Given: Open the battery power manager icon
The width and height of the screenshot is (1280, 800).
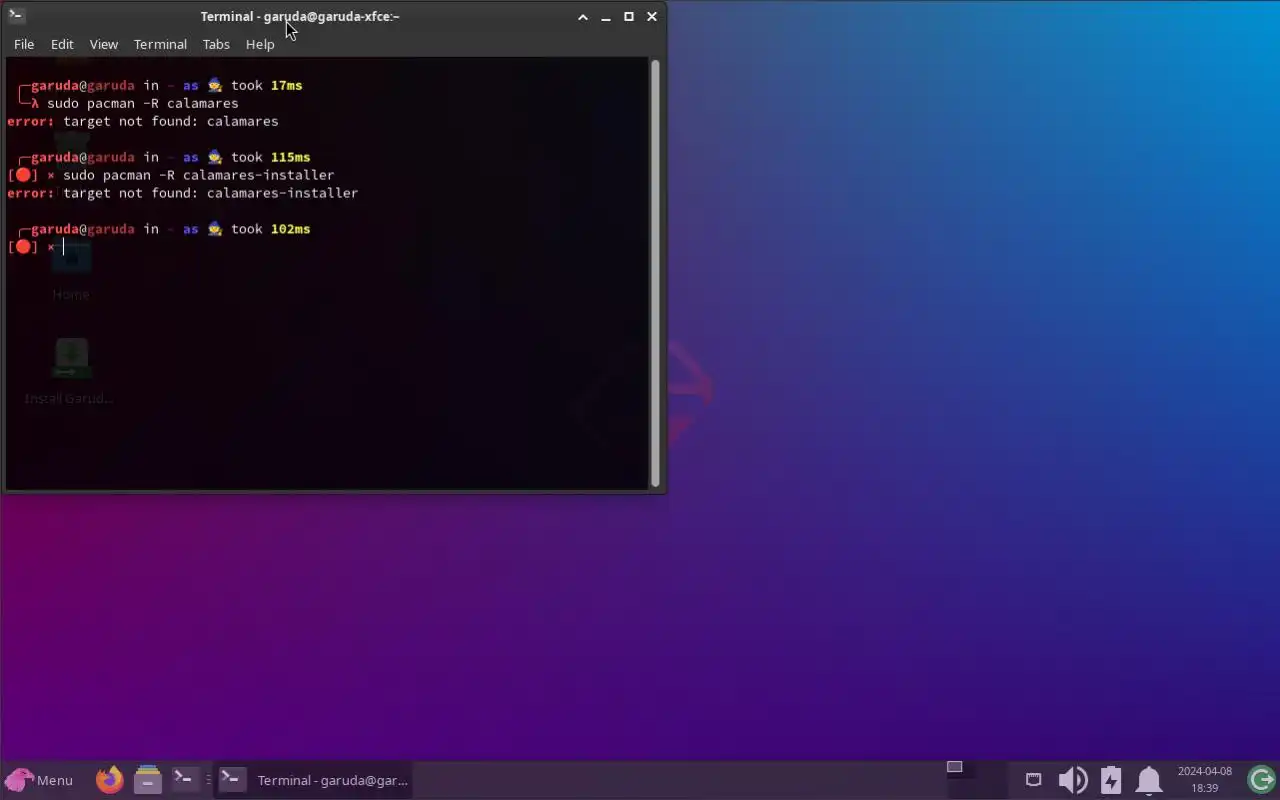Looking at the screenshot, I should [x=1111, y=780].
